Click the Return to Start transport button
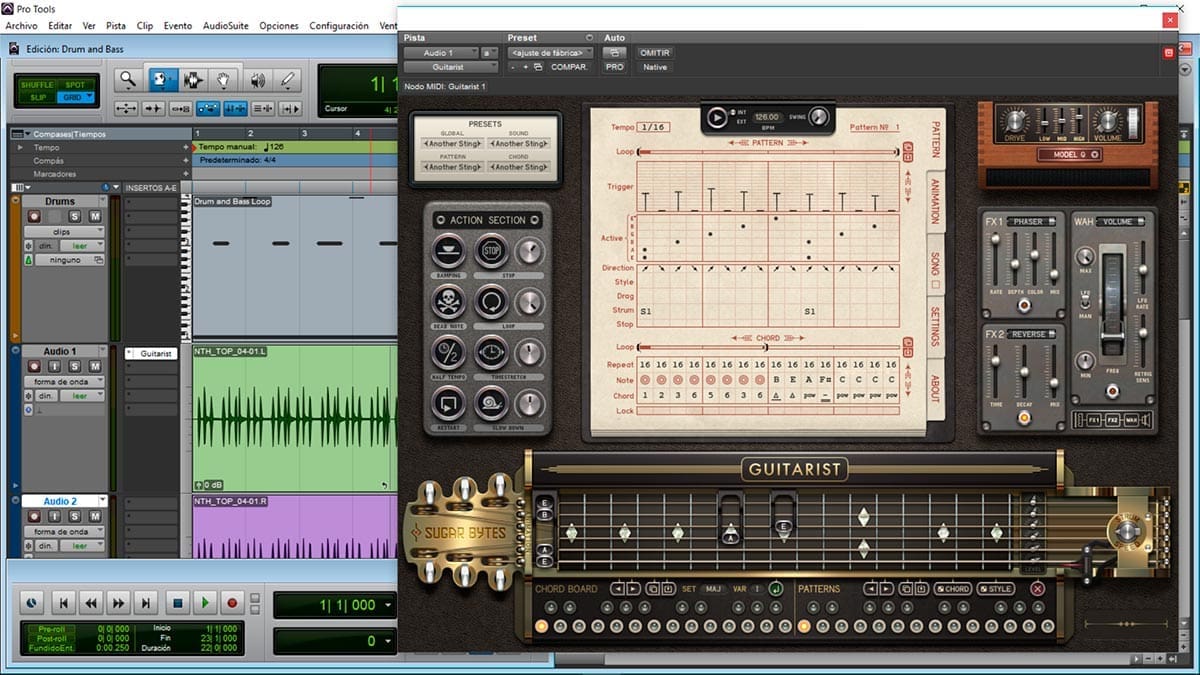 (62, 603)
